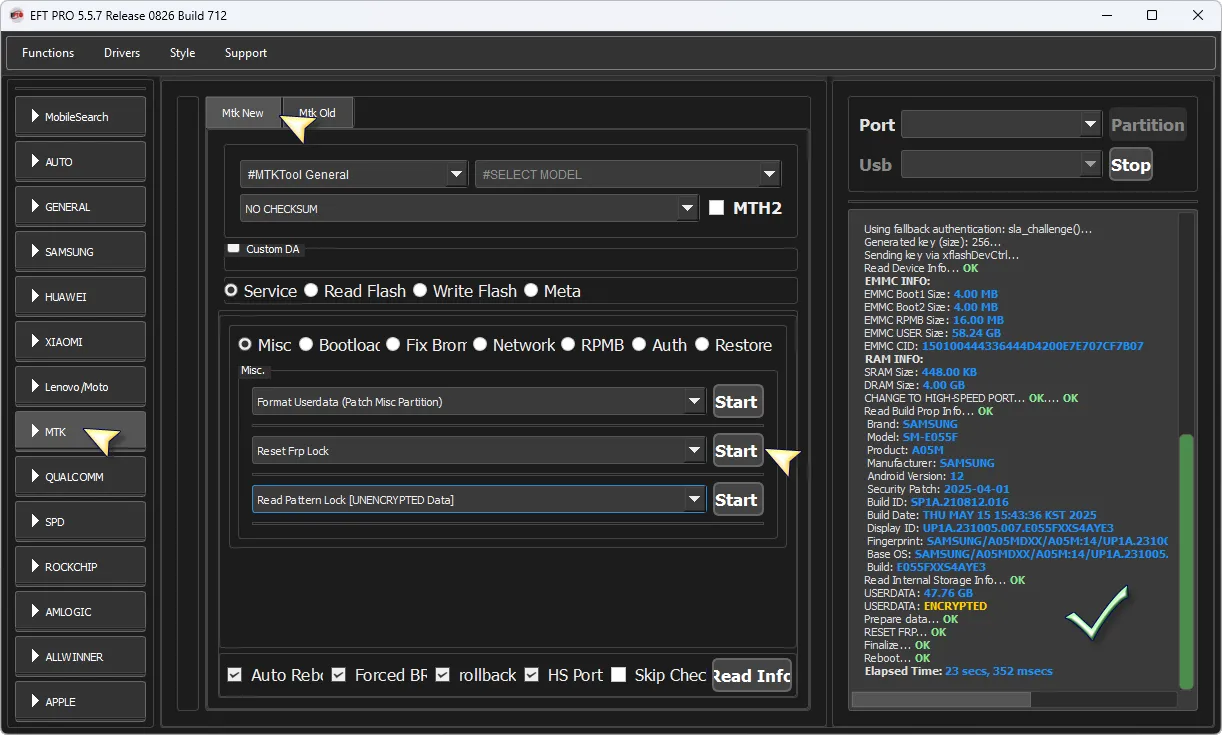
Task: Select the Meta radio button
Action: tap(530, 291)
